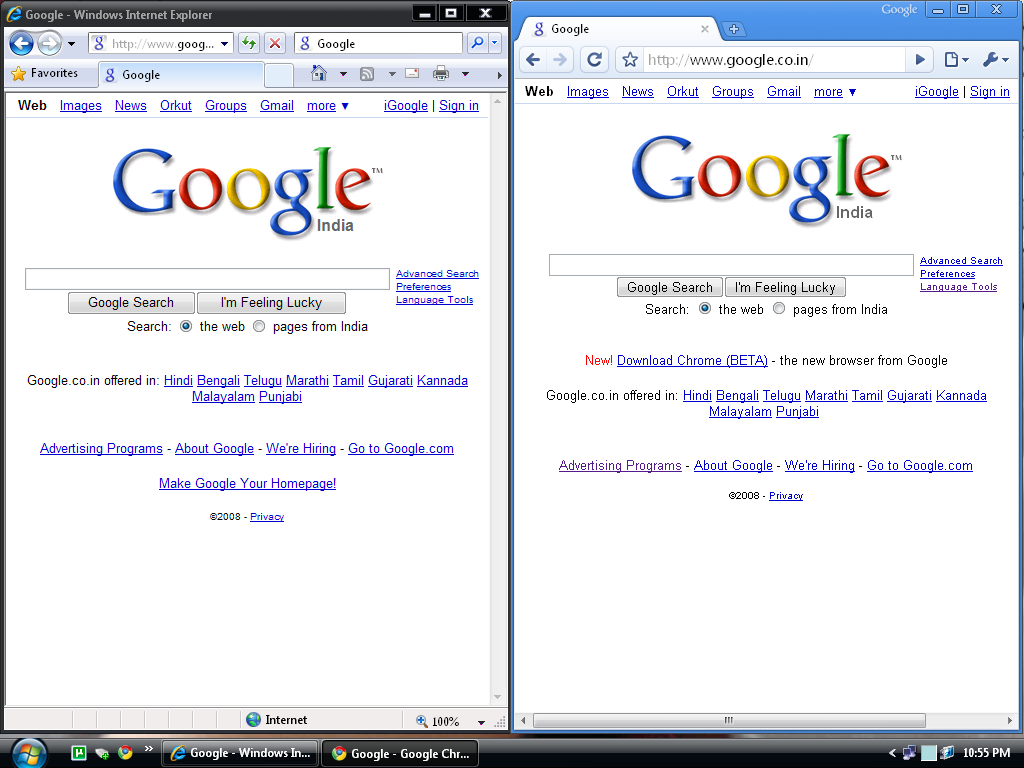Select 'pages from India' radio in Chrome
1024x768 pixels.
[779, 308]
